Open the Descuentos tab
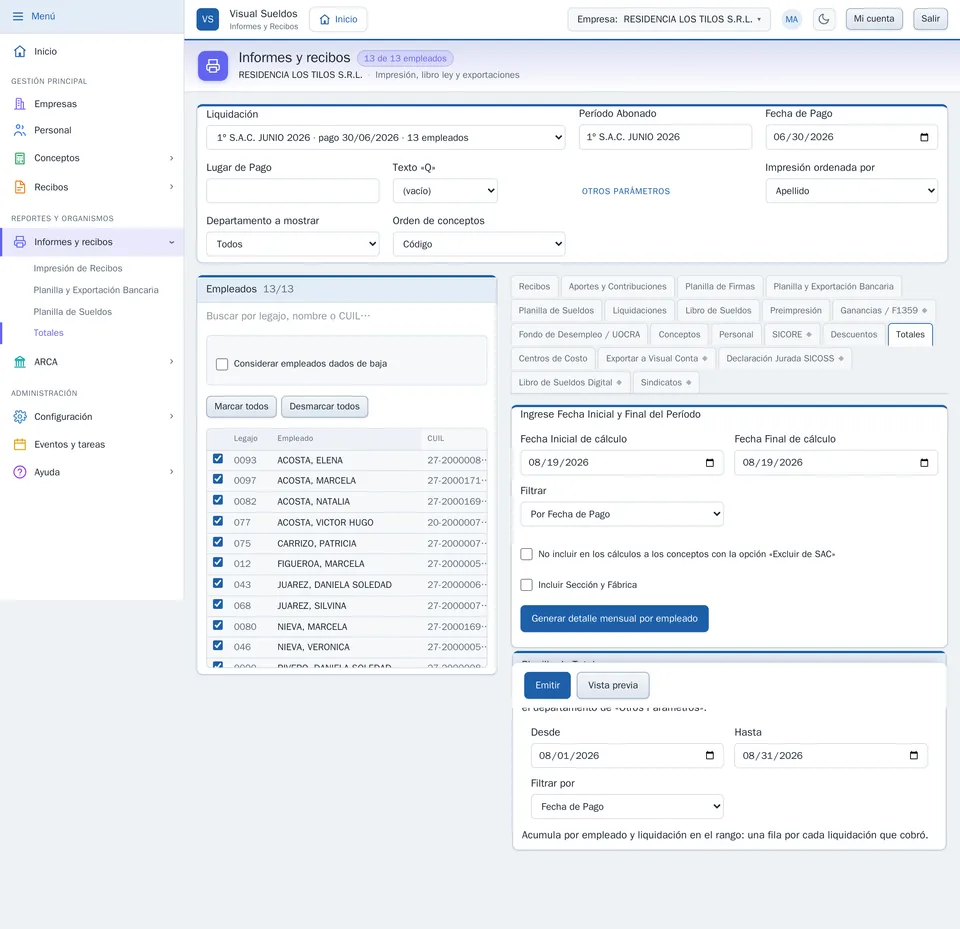 tap(853, 334)
